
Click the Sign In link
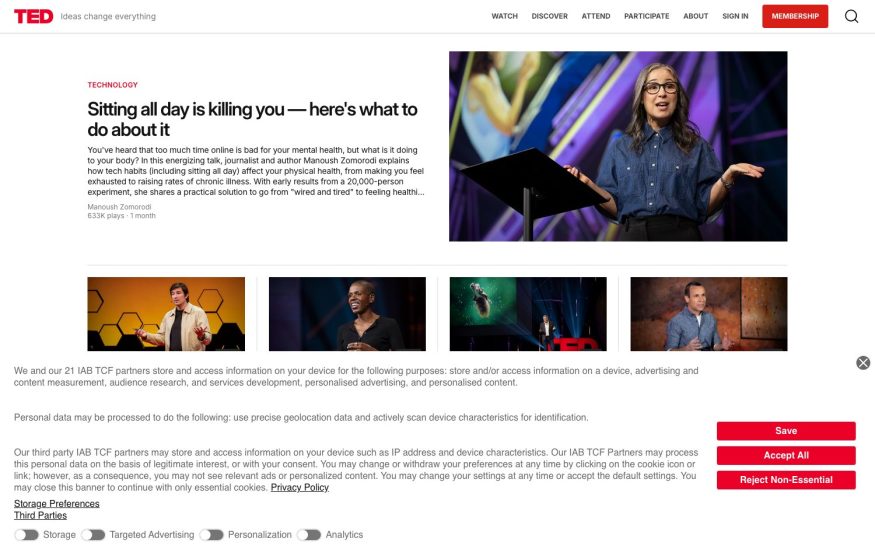[735, 16]
